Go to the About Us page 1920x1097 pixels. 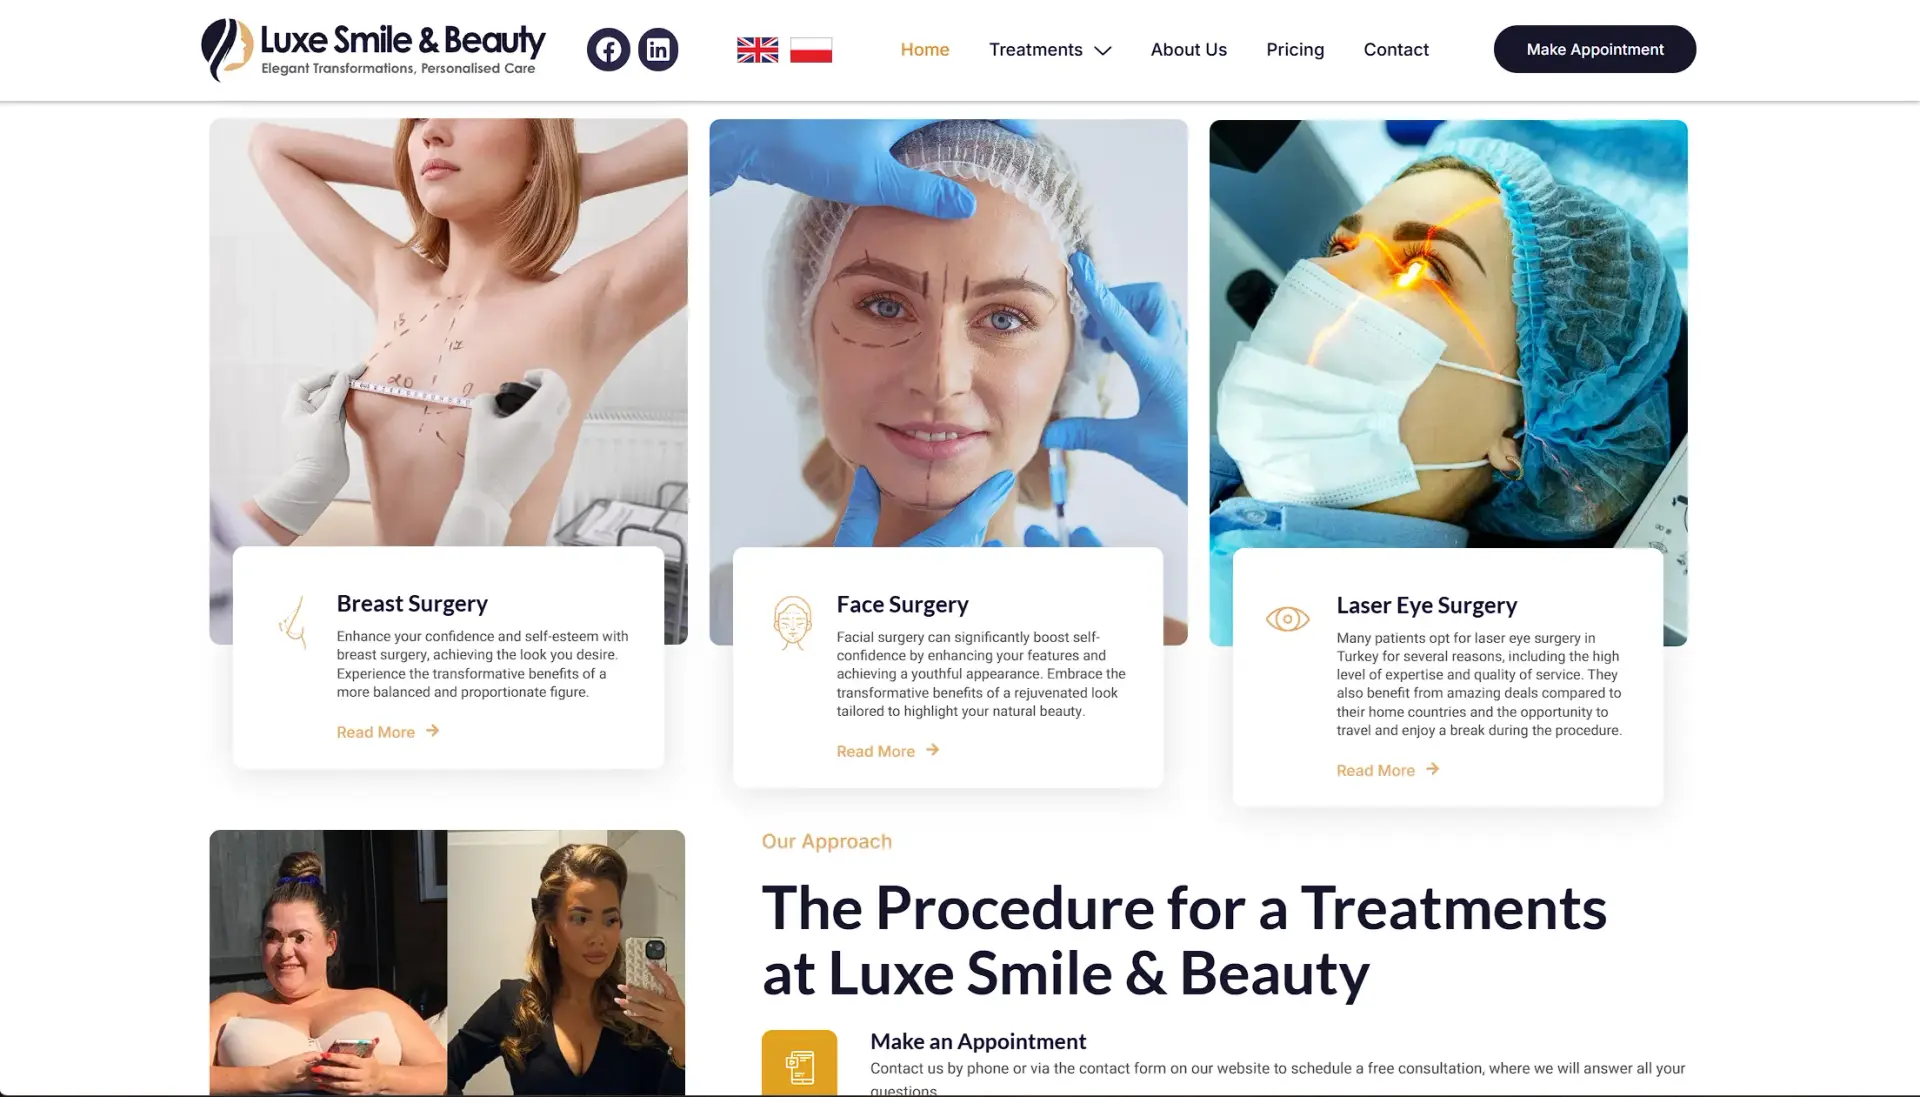coord(1188,49)
